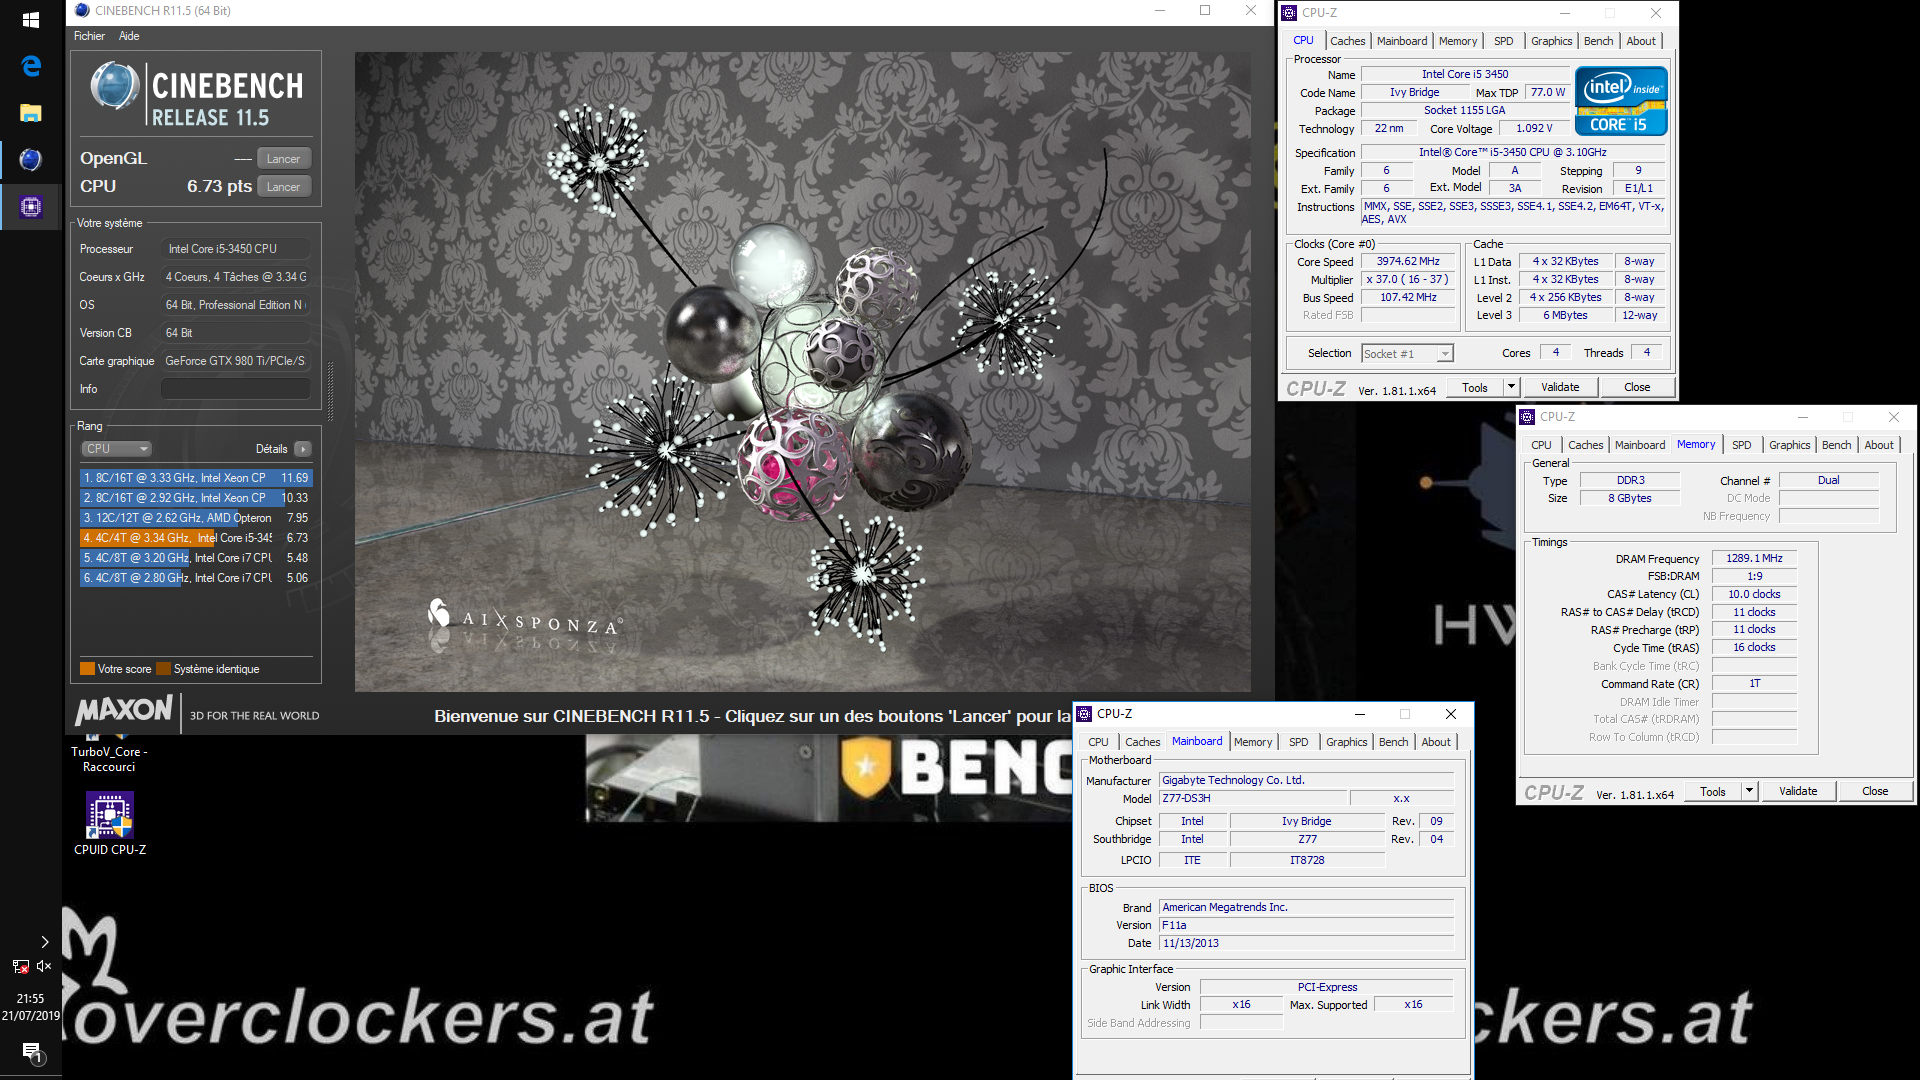Launch Microsoft Edge from taskbar
The height and width of the screenshot is (1080, 1920).
pos(31,66)
